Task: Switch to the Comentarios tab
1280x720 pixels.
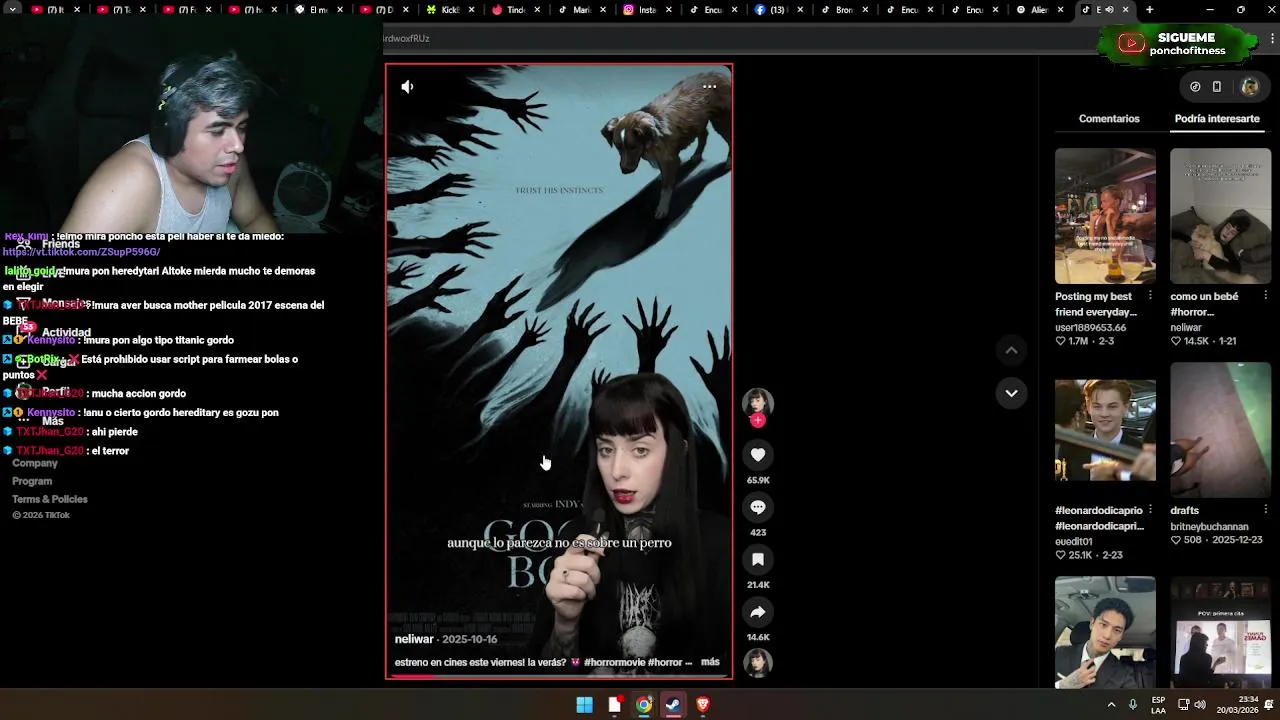Action: [1109, 118]
